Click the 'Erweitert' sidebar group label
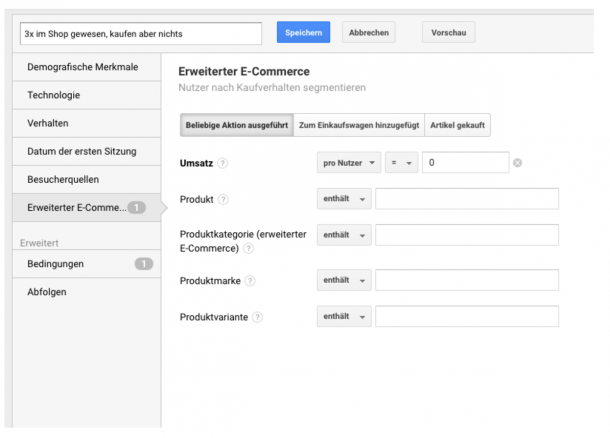The height and width of the screenshot is (438, 610). tap(39, 243)
